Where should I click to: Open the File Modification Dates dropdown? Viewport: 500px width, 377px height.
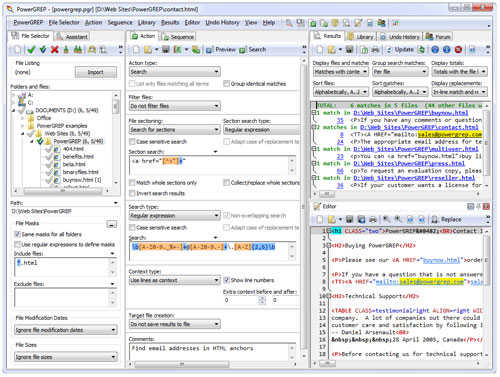(x=66, y=330)
